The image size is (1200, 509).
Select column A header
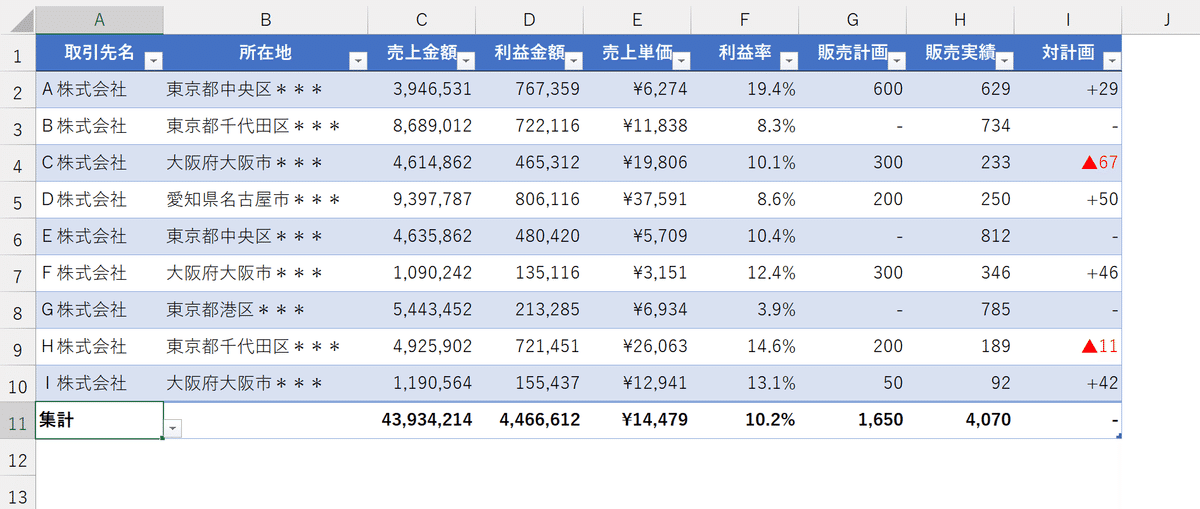(x=100, y=19)
